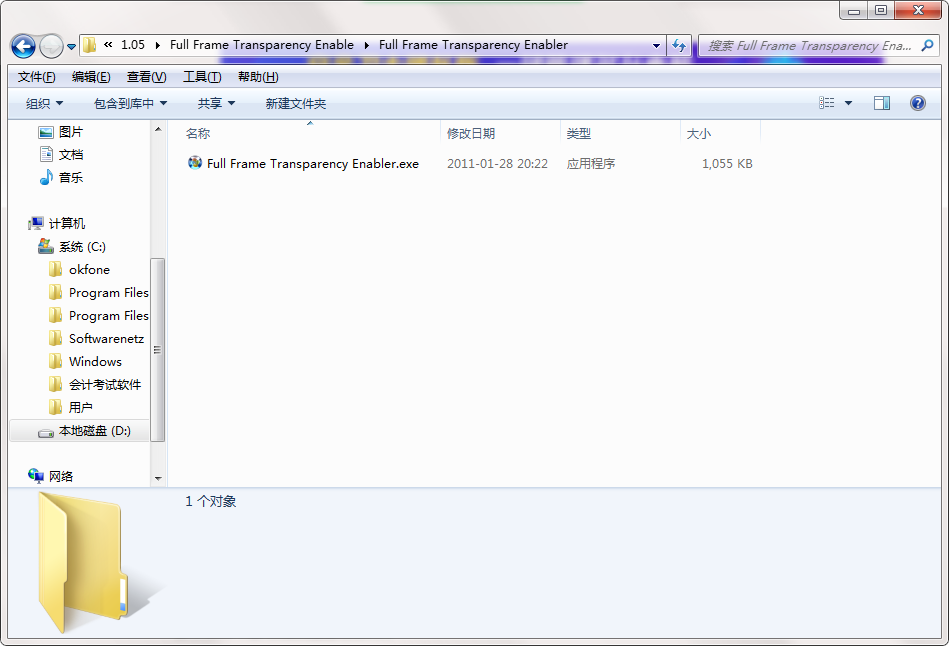Image resolution: width=949 pixels, height=646 pixels.
Task: Select 系统 (C:) drive
Action: (82, 247)
